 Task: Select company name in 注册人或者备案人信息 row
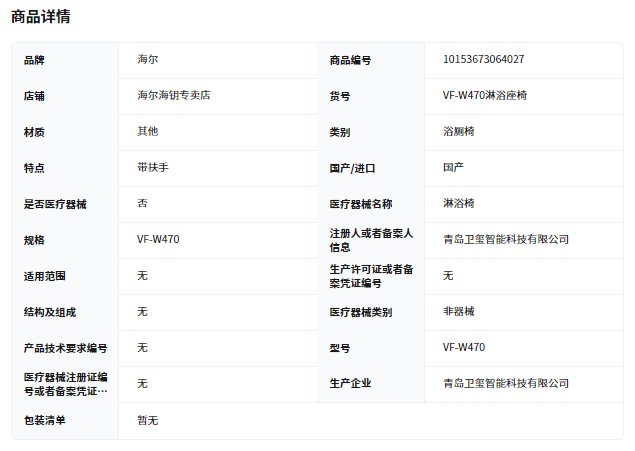point(506,240)
